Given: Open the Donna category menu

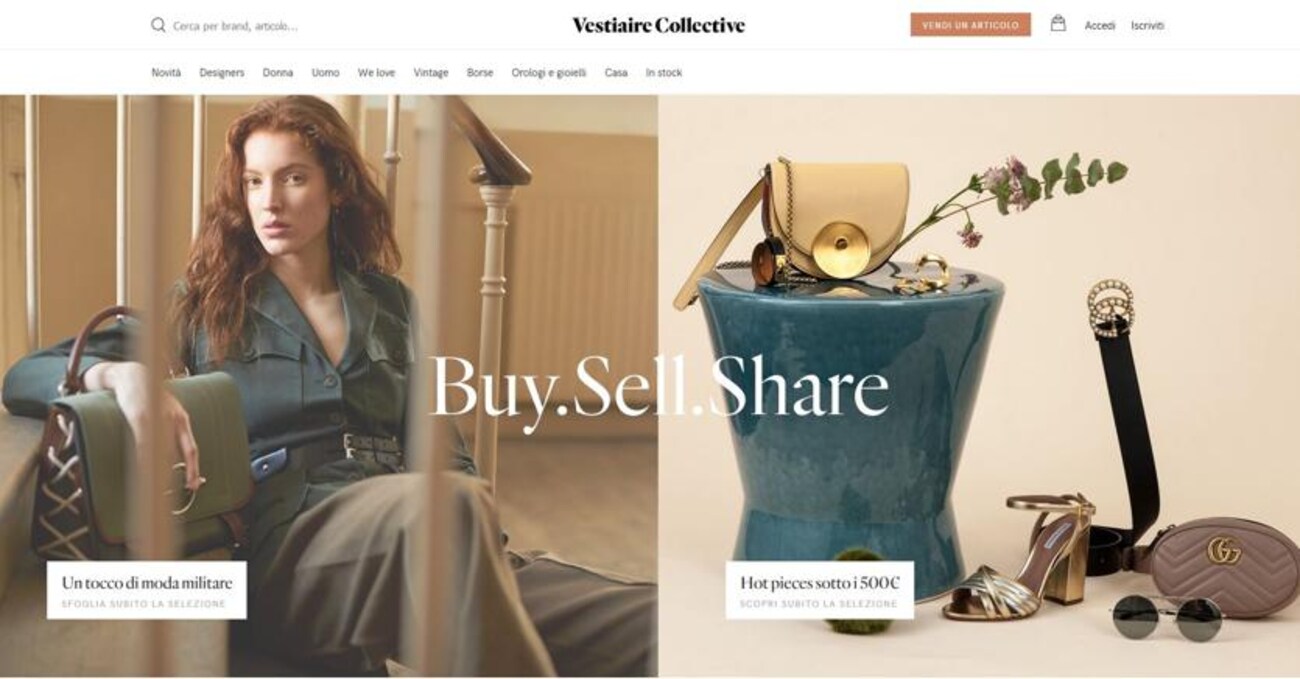Looking at the screenshot, I should 278,73.
